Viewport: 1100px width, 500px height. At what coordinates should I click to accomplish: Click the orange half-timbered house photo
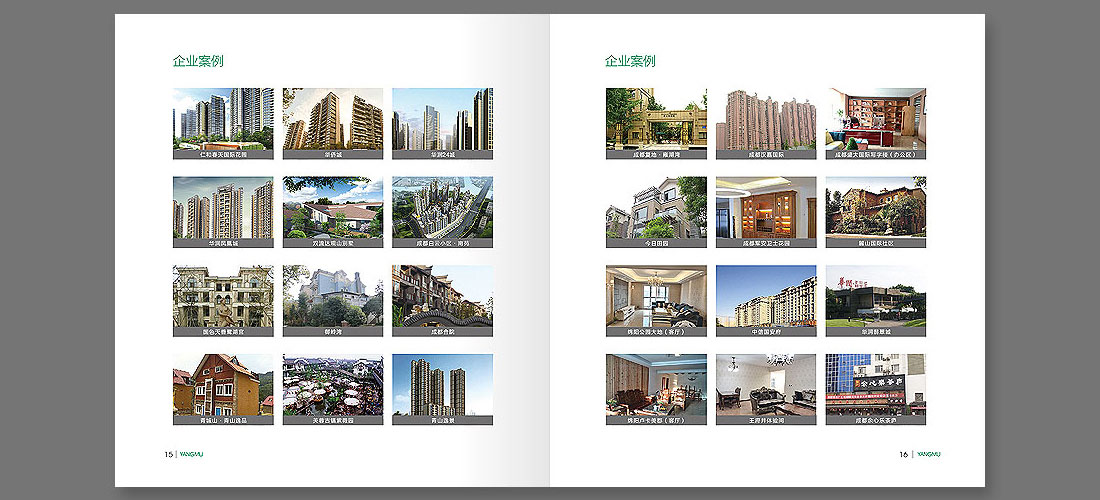click(223, 384)
